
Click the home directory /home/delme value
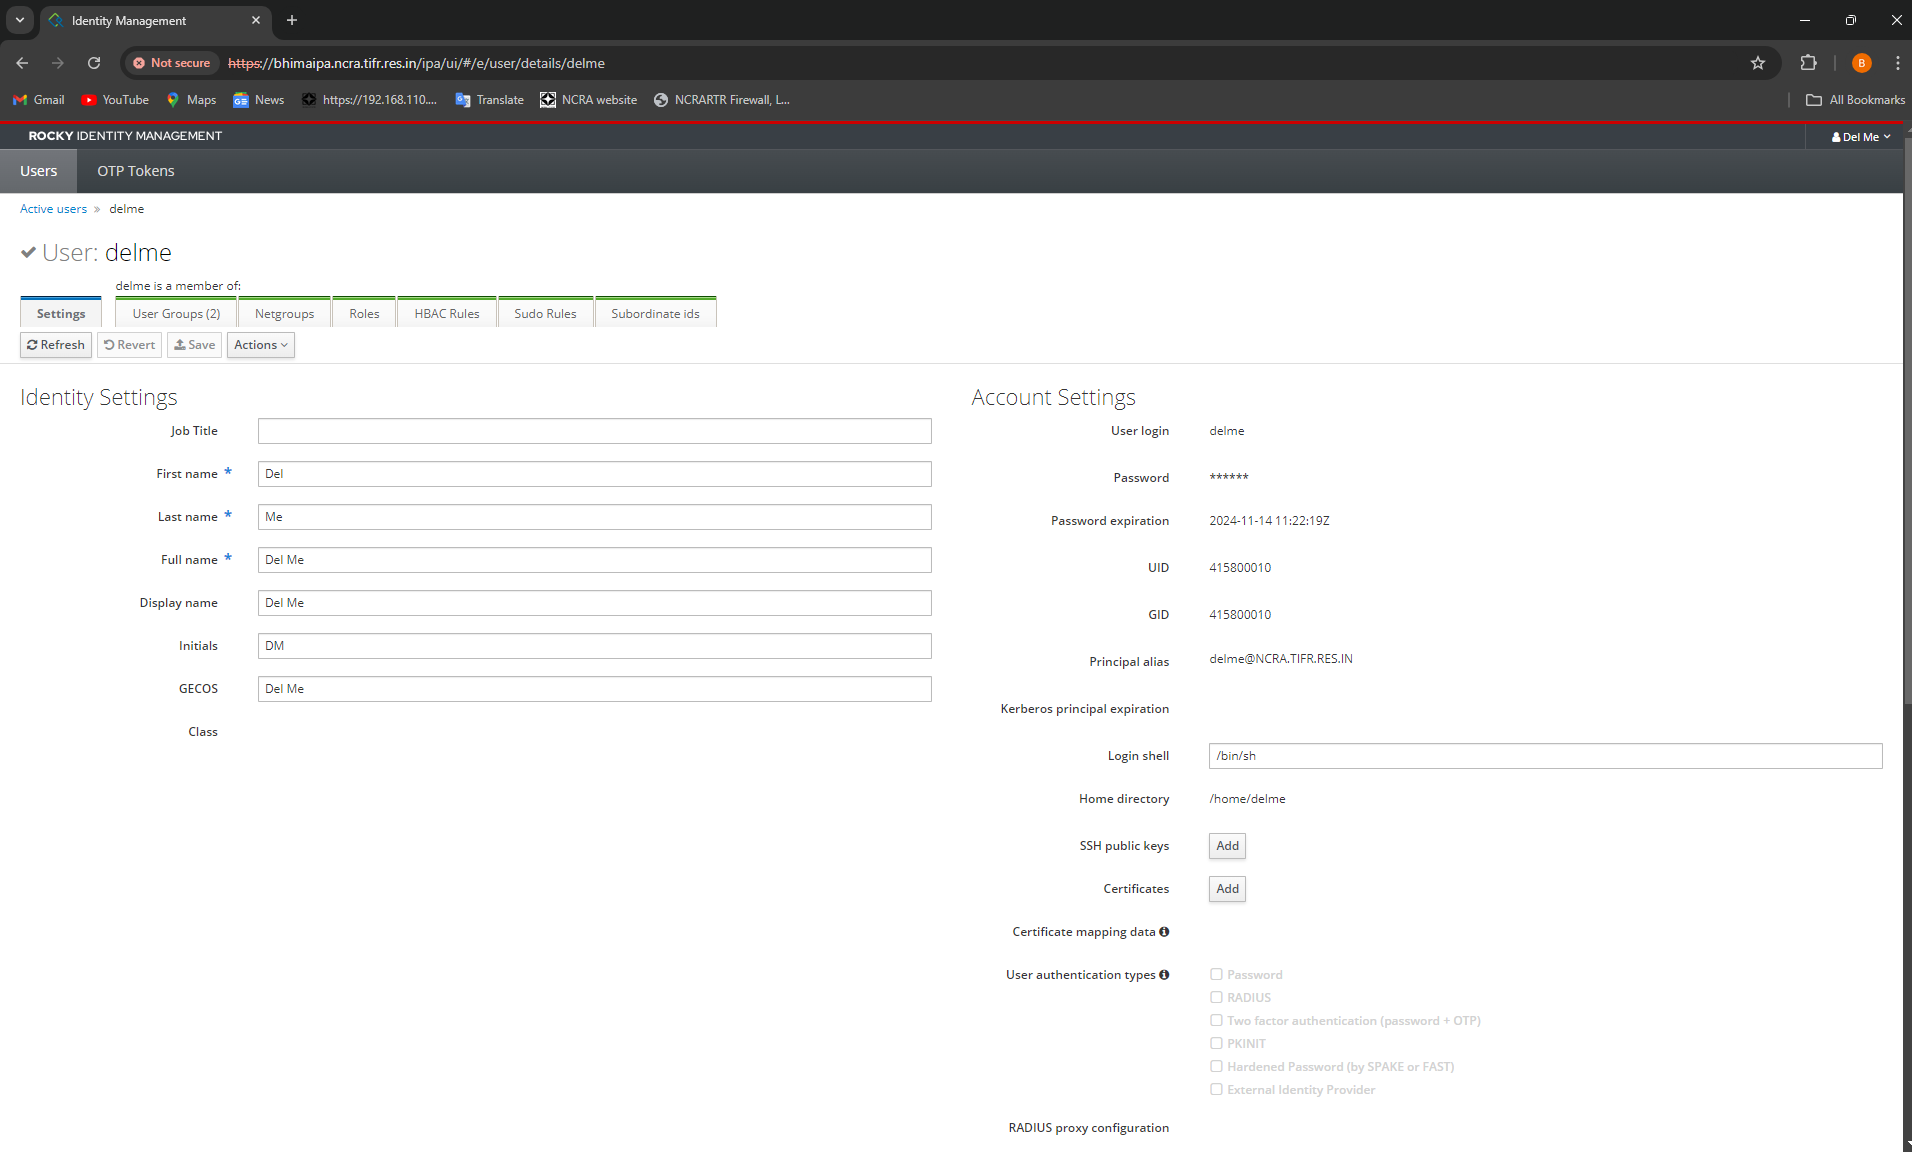coord(1247,799)
